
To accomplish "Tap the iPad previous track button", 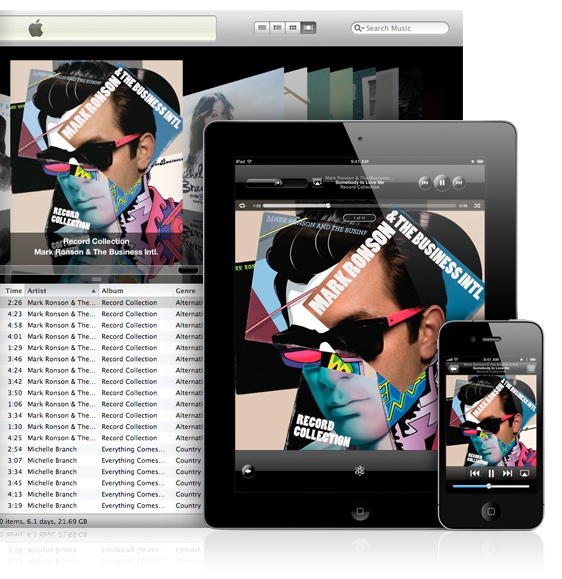I will (x=425, y=182).
